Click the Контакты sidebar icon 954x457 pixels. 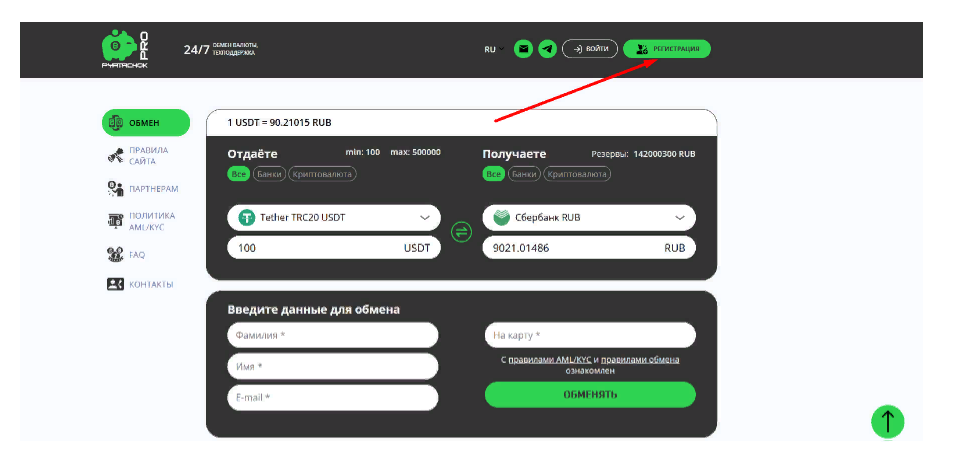pyautogui.click(x=115, y=284)
